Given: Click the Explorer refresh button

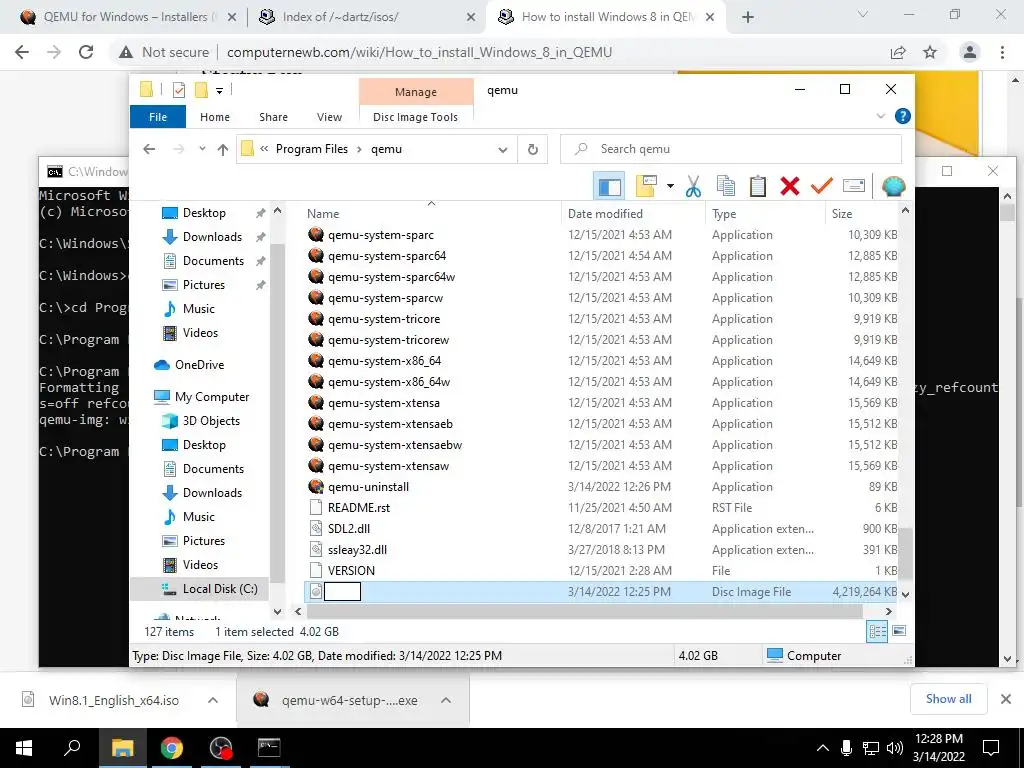Looking at the screenshot, I should click(533, 150).
